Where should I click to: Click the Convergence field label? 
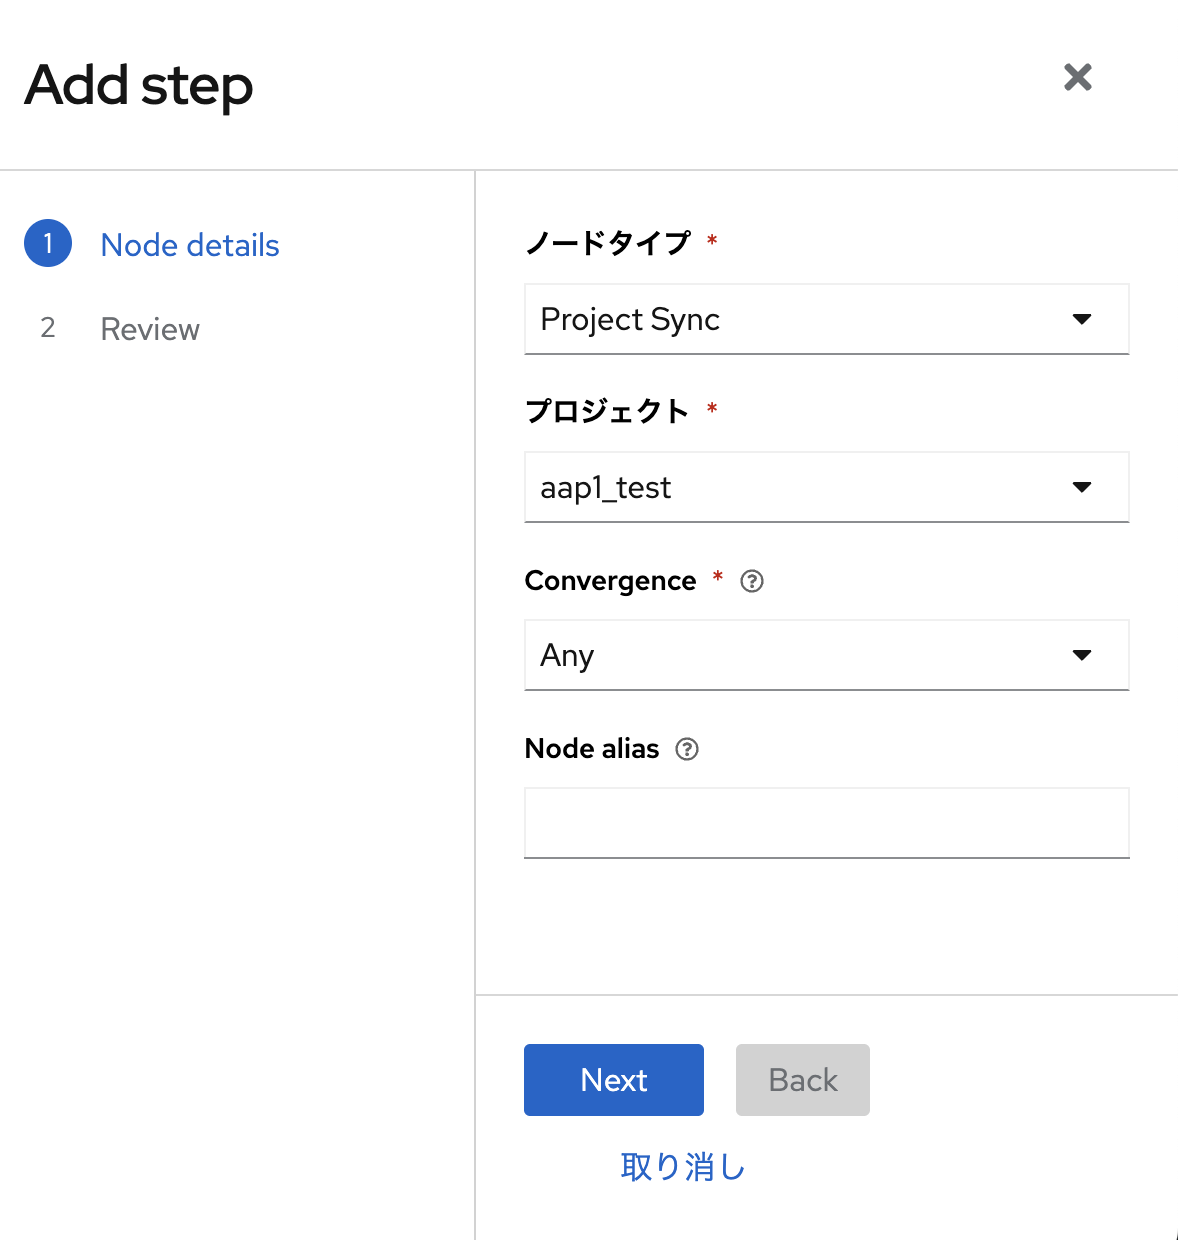point(610,581)
